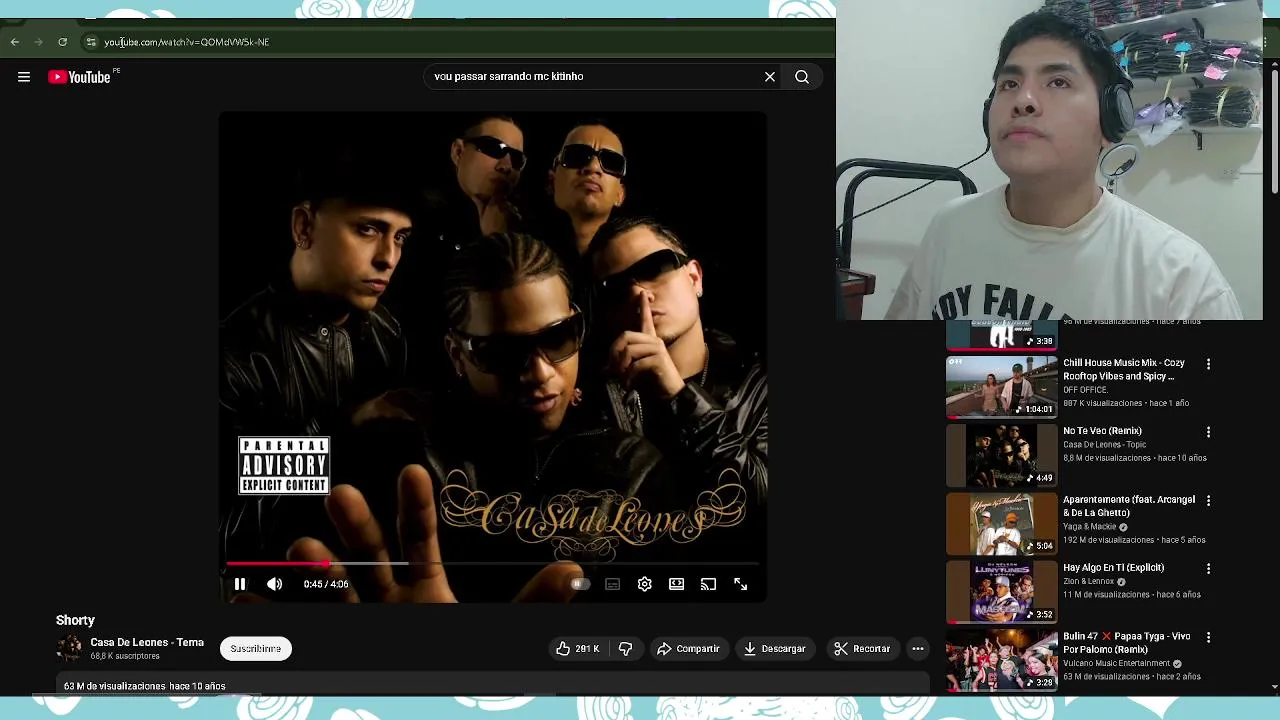Click 'Yaga & Mackie' channel name
This screenshot has width=1280, height=720.
[1089, 526]
